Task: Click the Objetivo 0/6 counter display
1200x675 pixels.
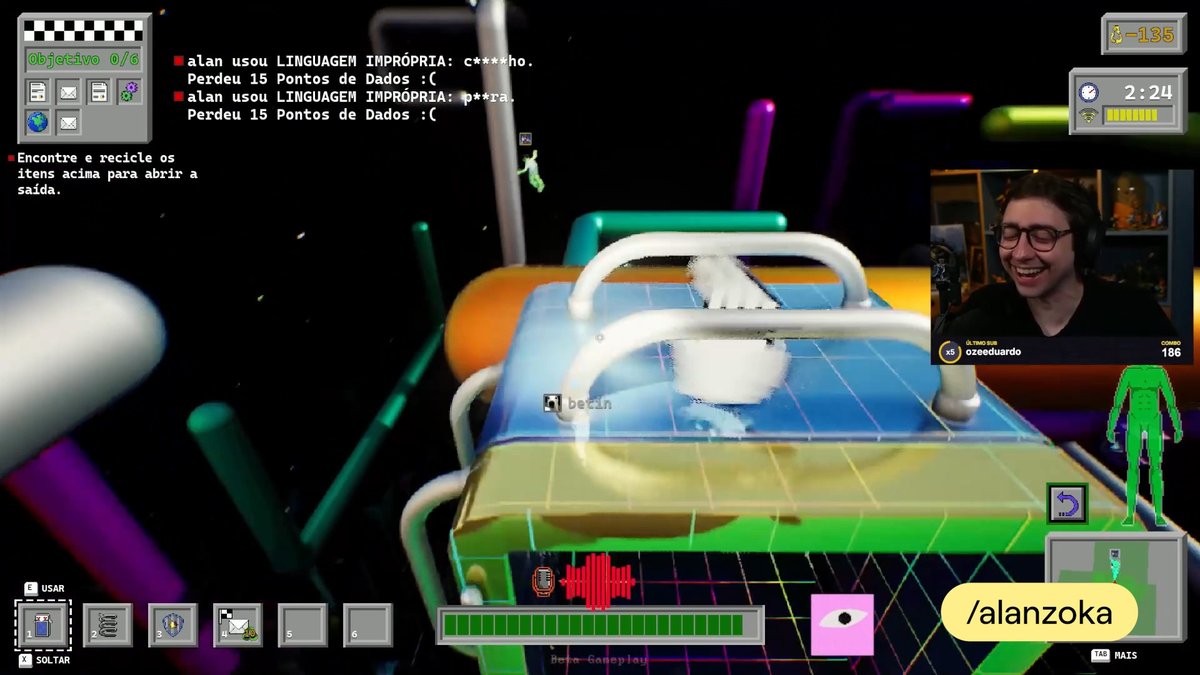Action: pos(84,59)
